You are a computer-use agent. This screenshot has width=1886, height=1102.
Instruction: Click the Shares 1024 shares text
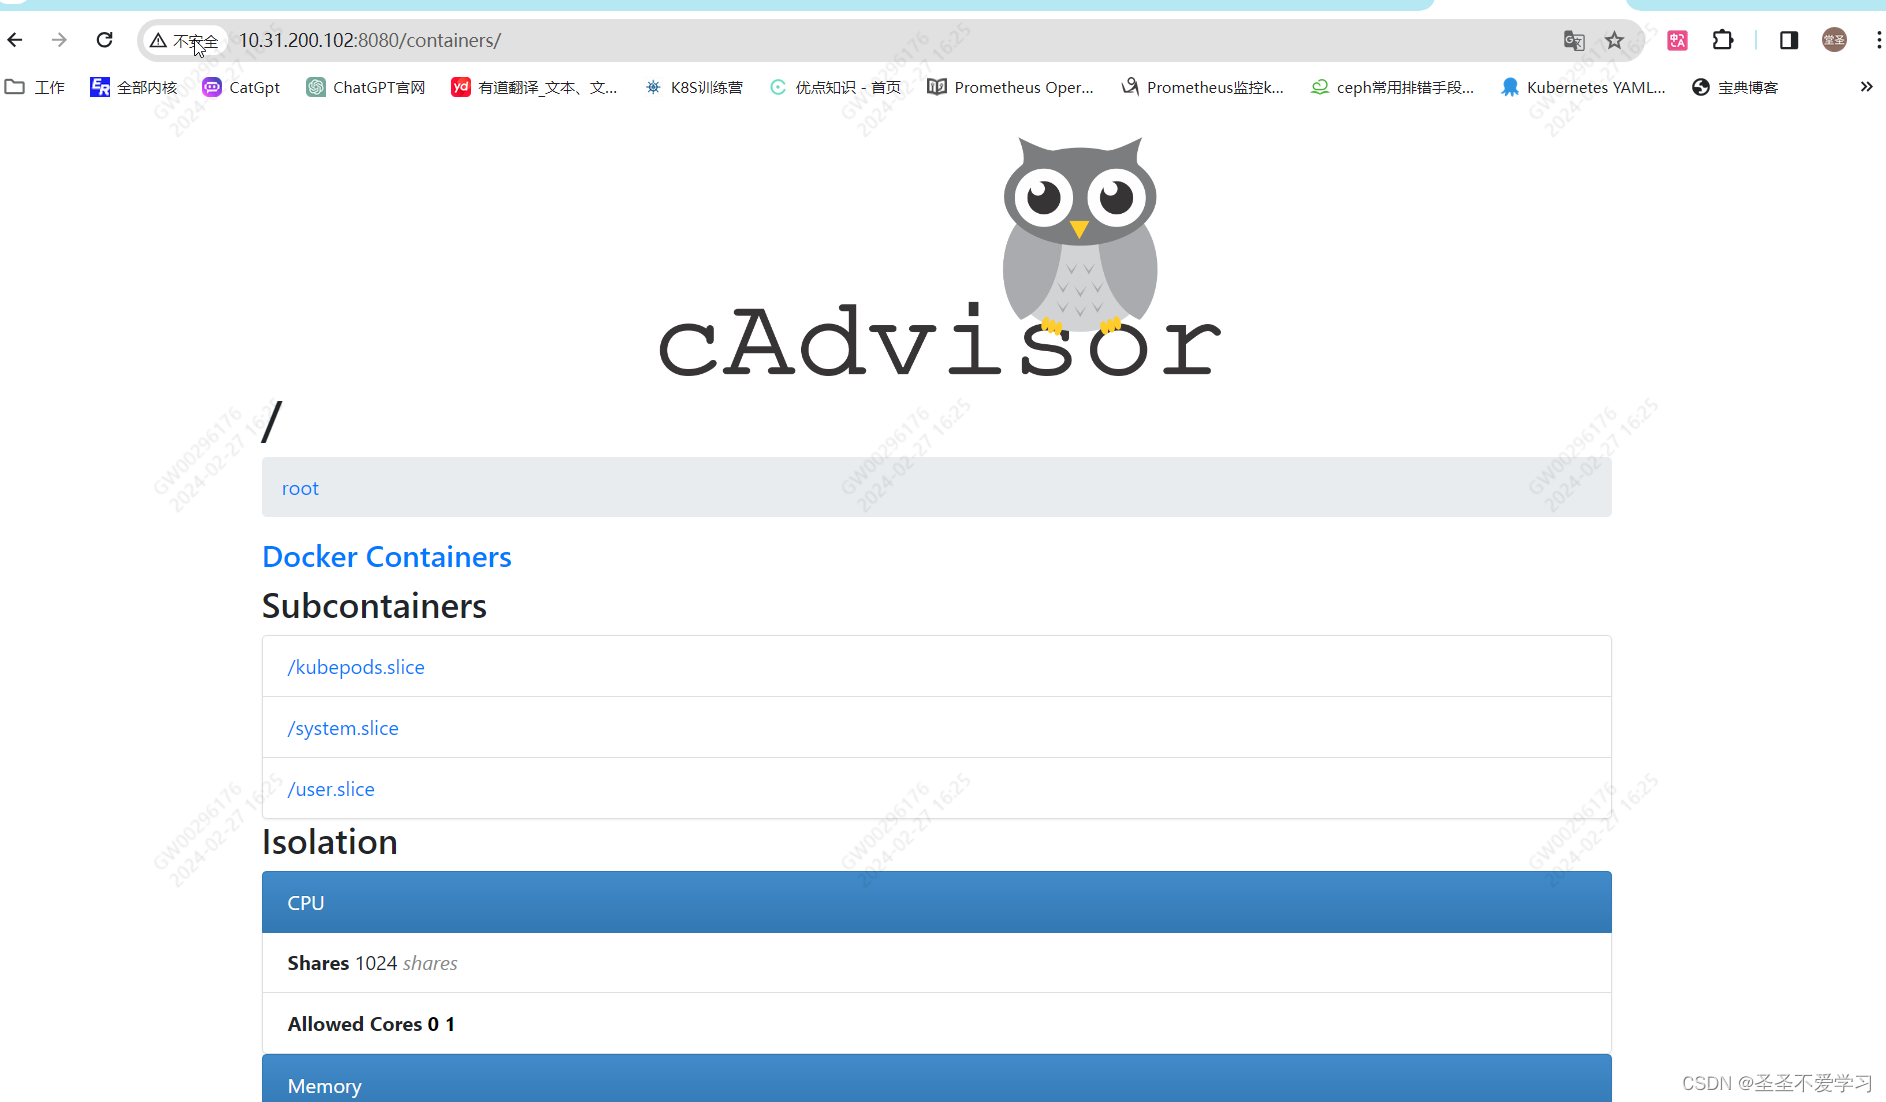click(372, 963)
